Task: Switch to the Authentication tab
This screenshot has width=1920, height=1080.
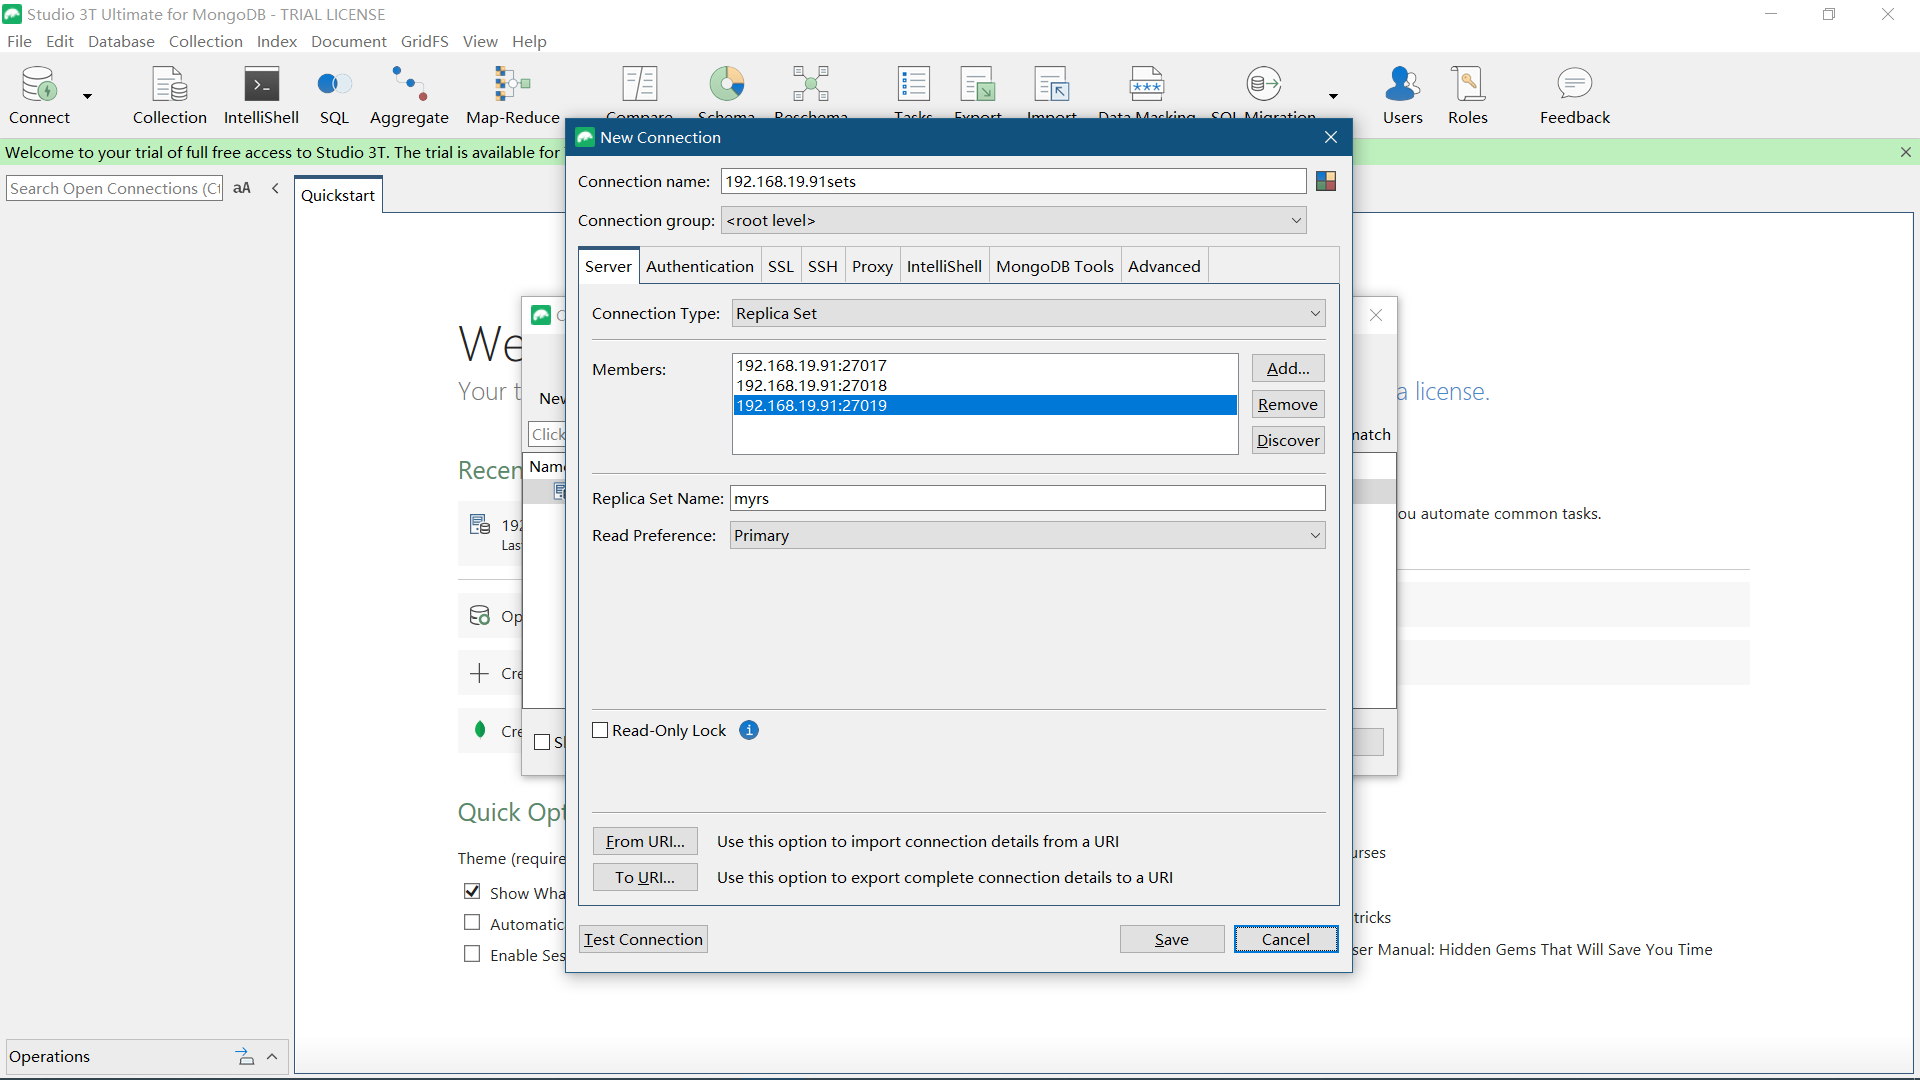Action: click(699, 266)
